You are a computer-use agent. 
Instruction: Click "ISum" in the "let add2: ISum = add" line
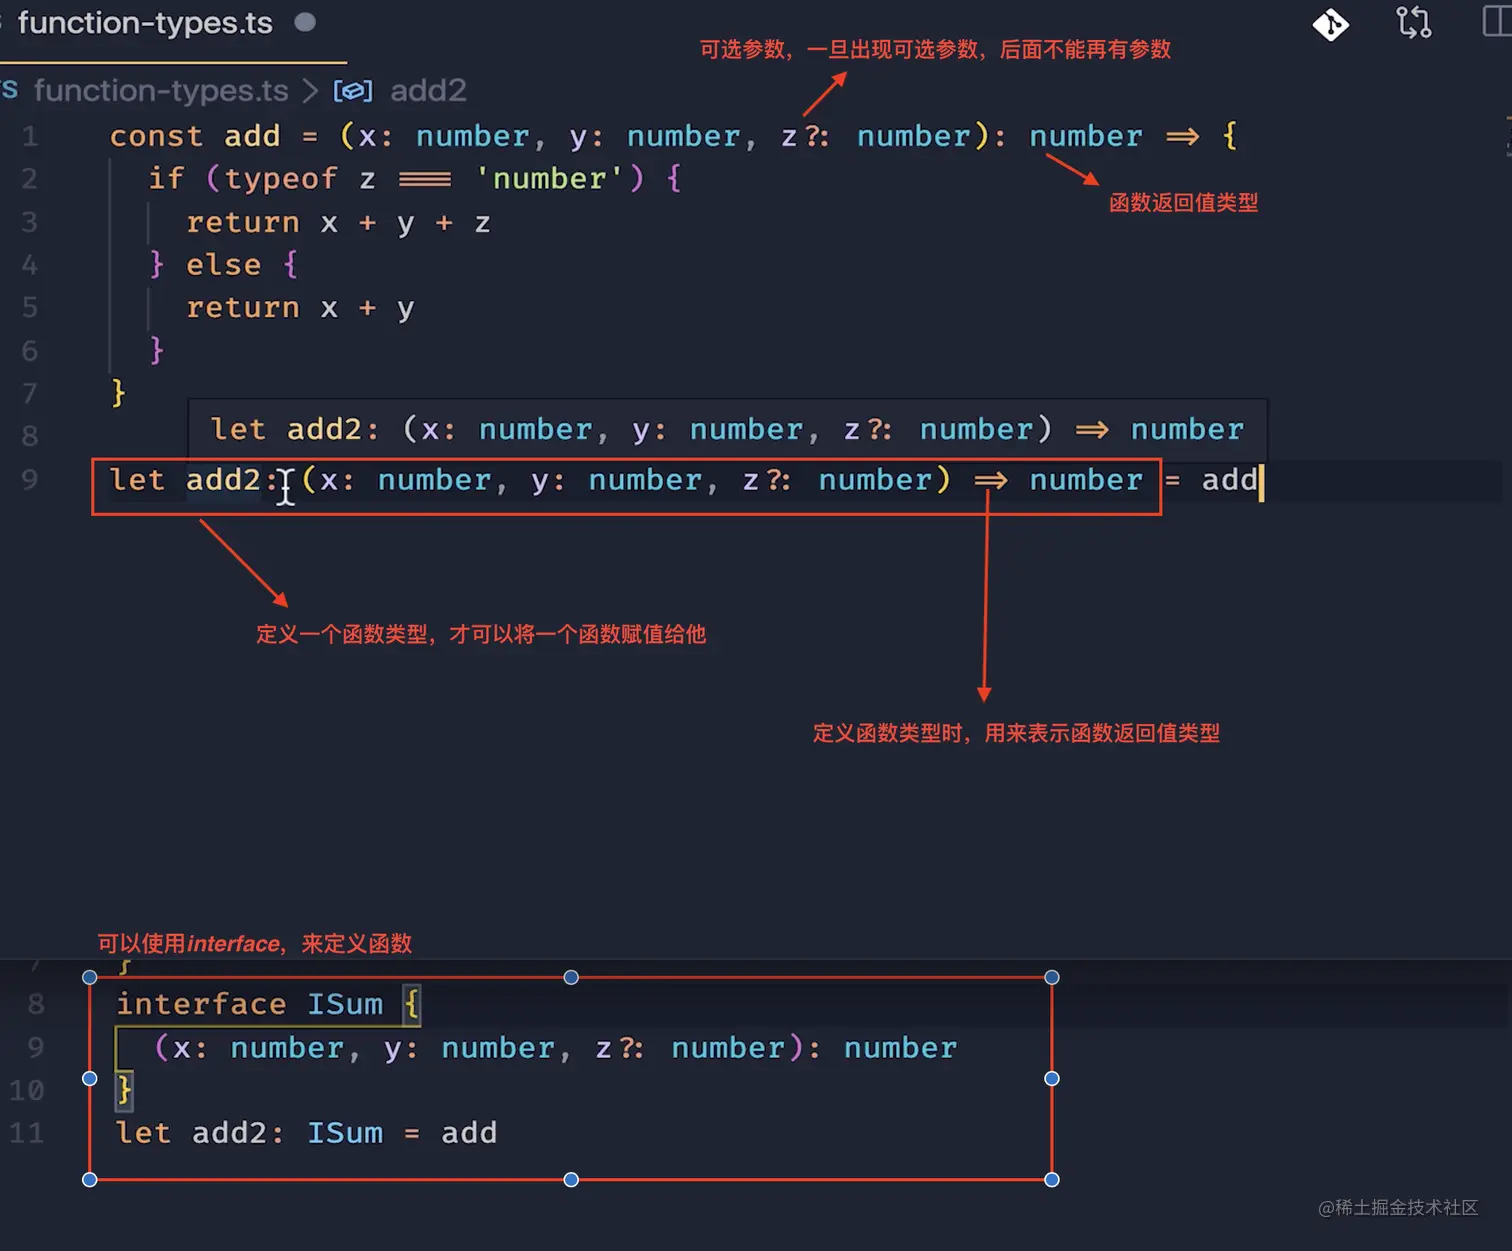(345, 1133)
